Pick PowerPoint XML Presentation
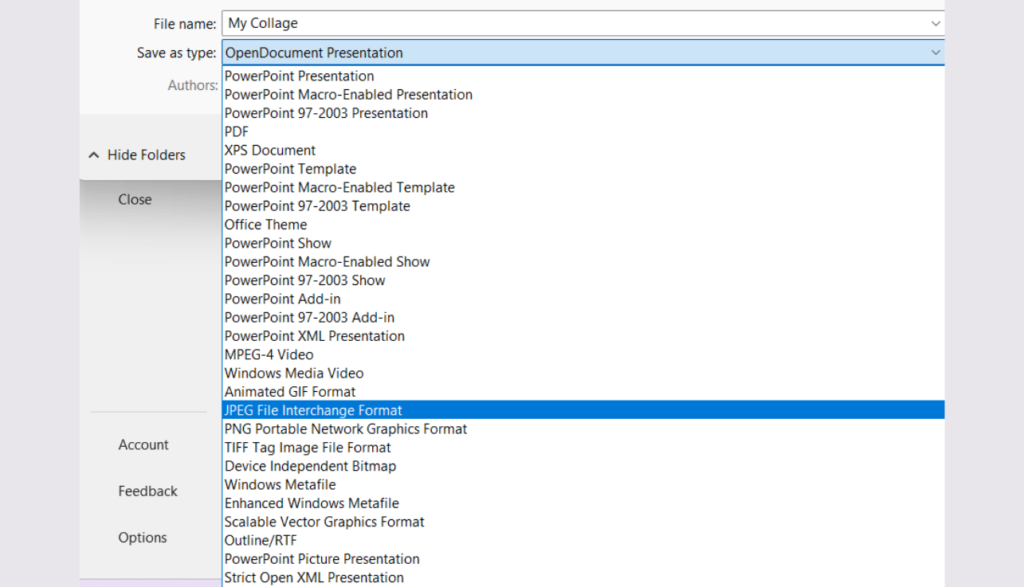1024x587 pixels. point(583,336)
